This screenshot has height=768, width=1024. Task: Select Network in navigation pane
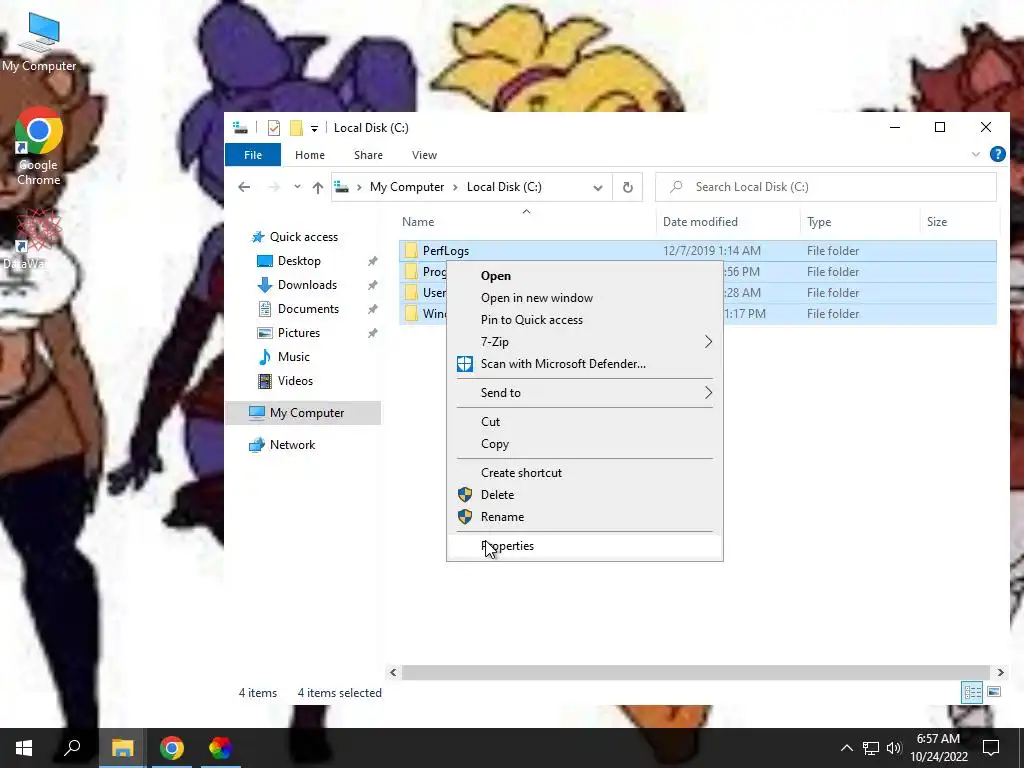[x=292, y=445]
